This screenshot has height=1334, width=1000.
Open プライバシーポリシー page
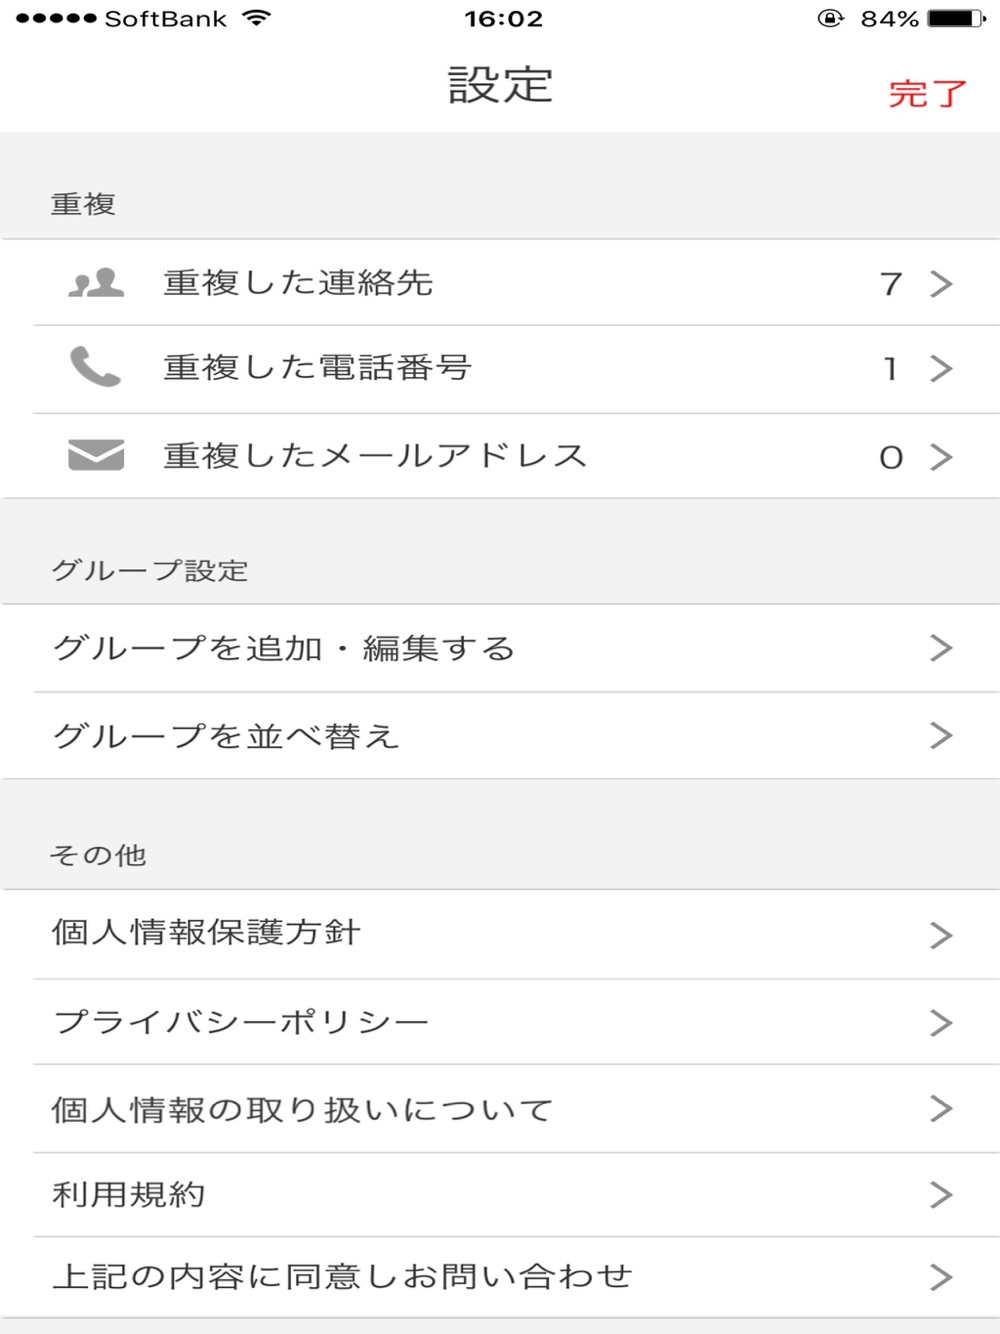(500, 1022)
